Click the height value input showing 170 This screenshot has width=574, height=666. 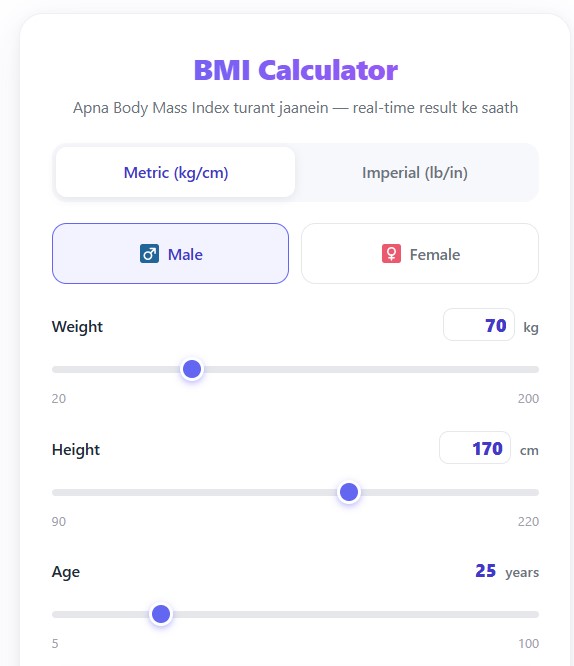coord(475,448)
